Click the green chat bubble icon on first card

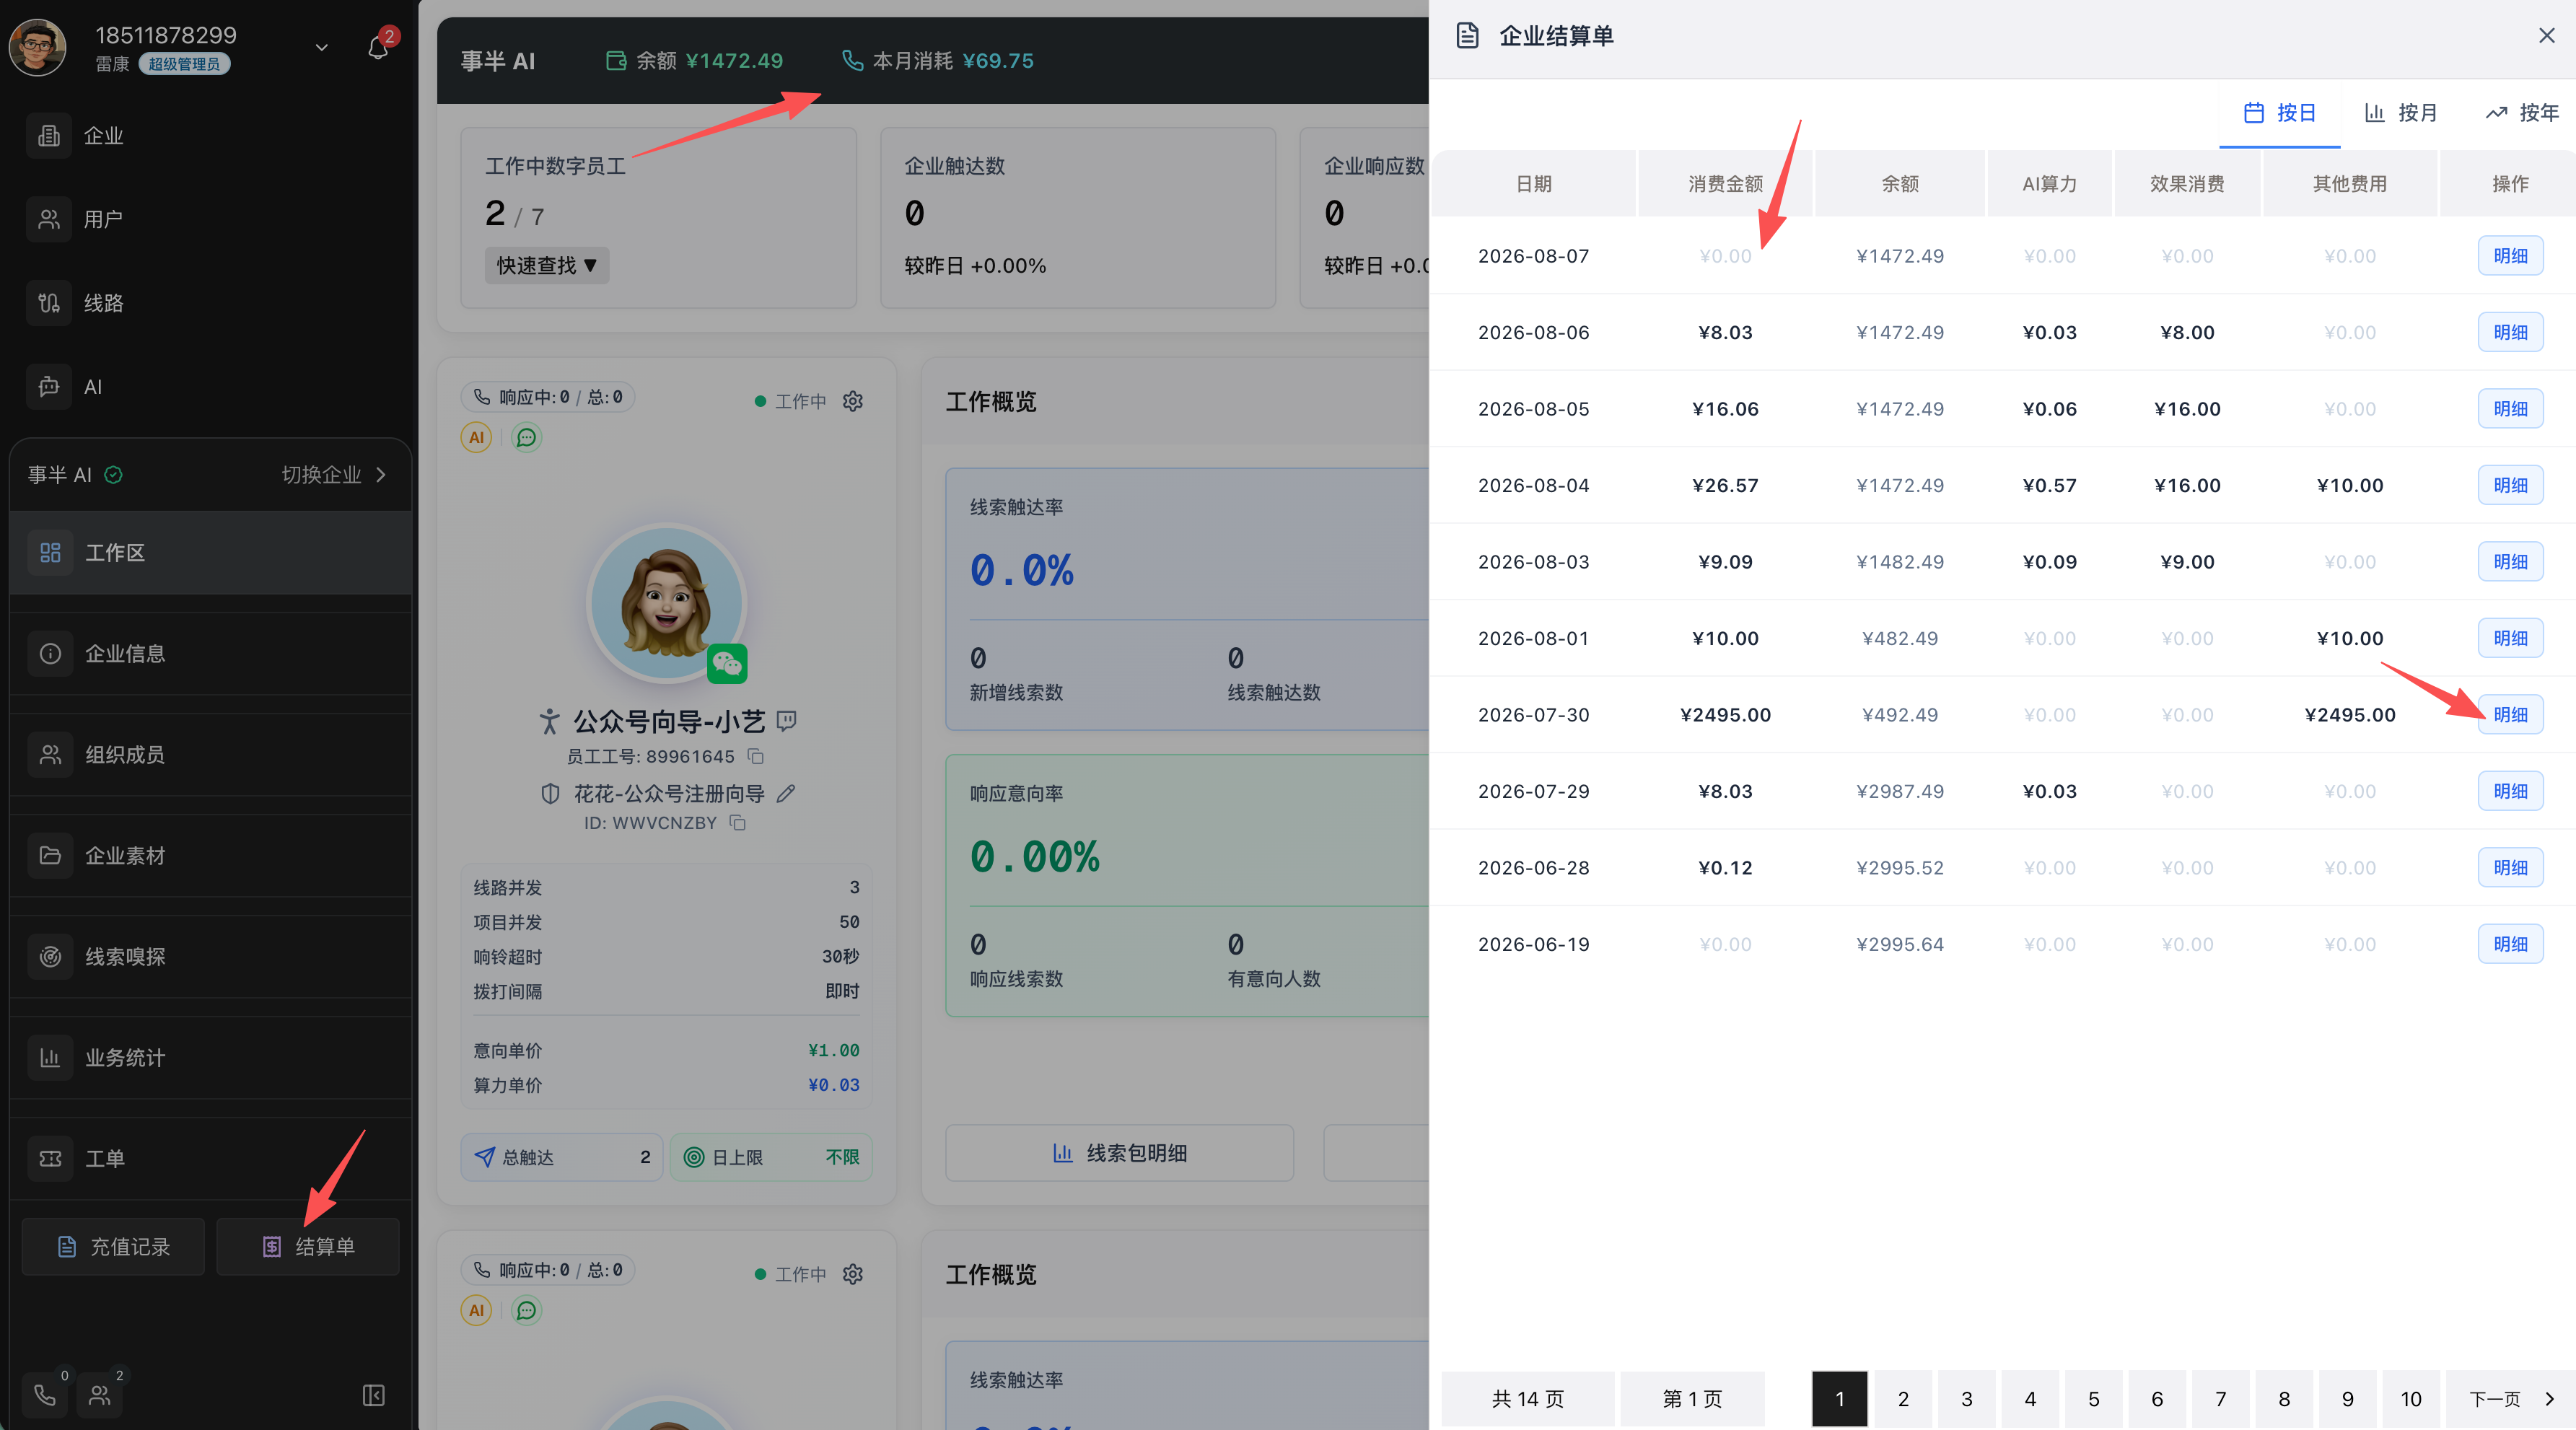(527, 437)
